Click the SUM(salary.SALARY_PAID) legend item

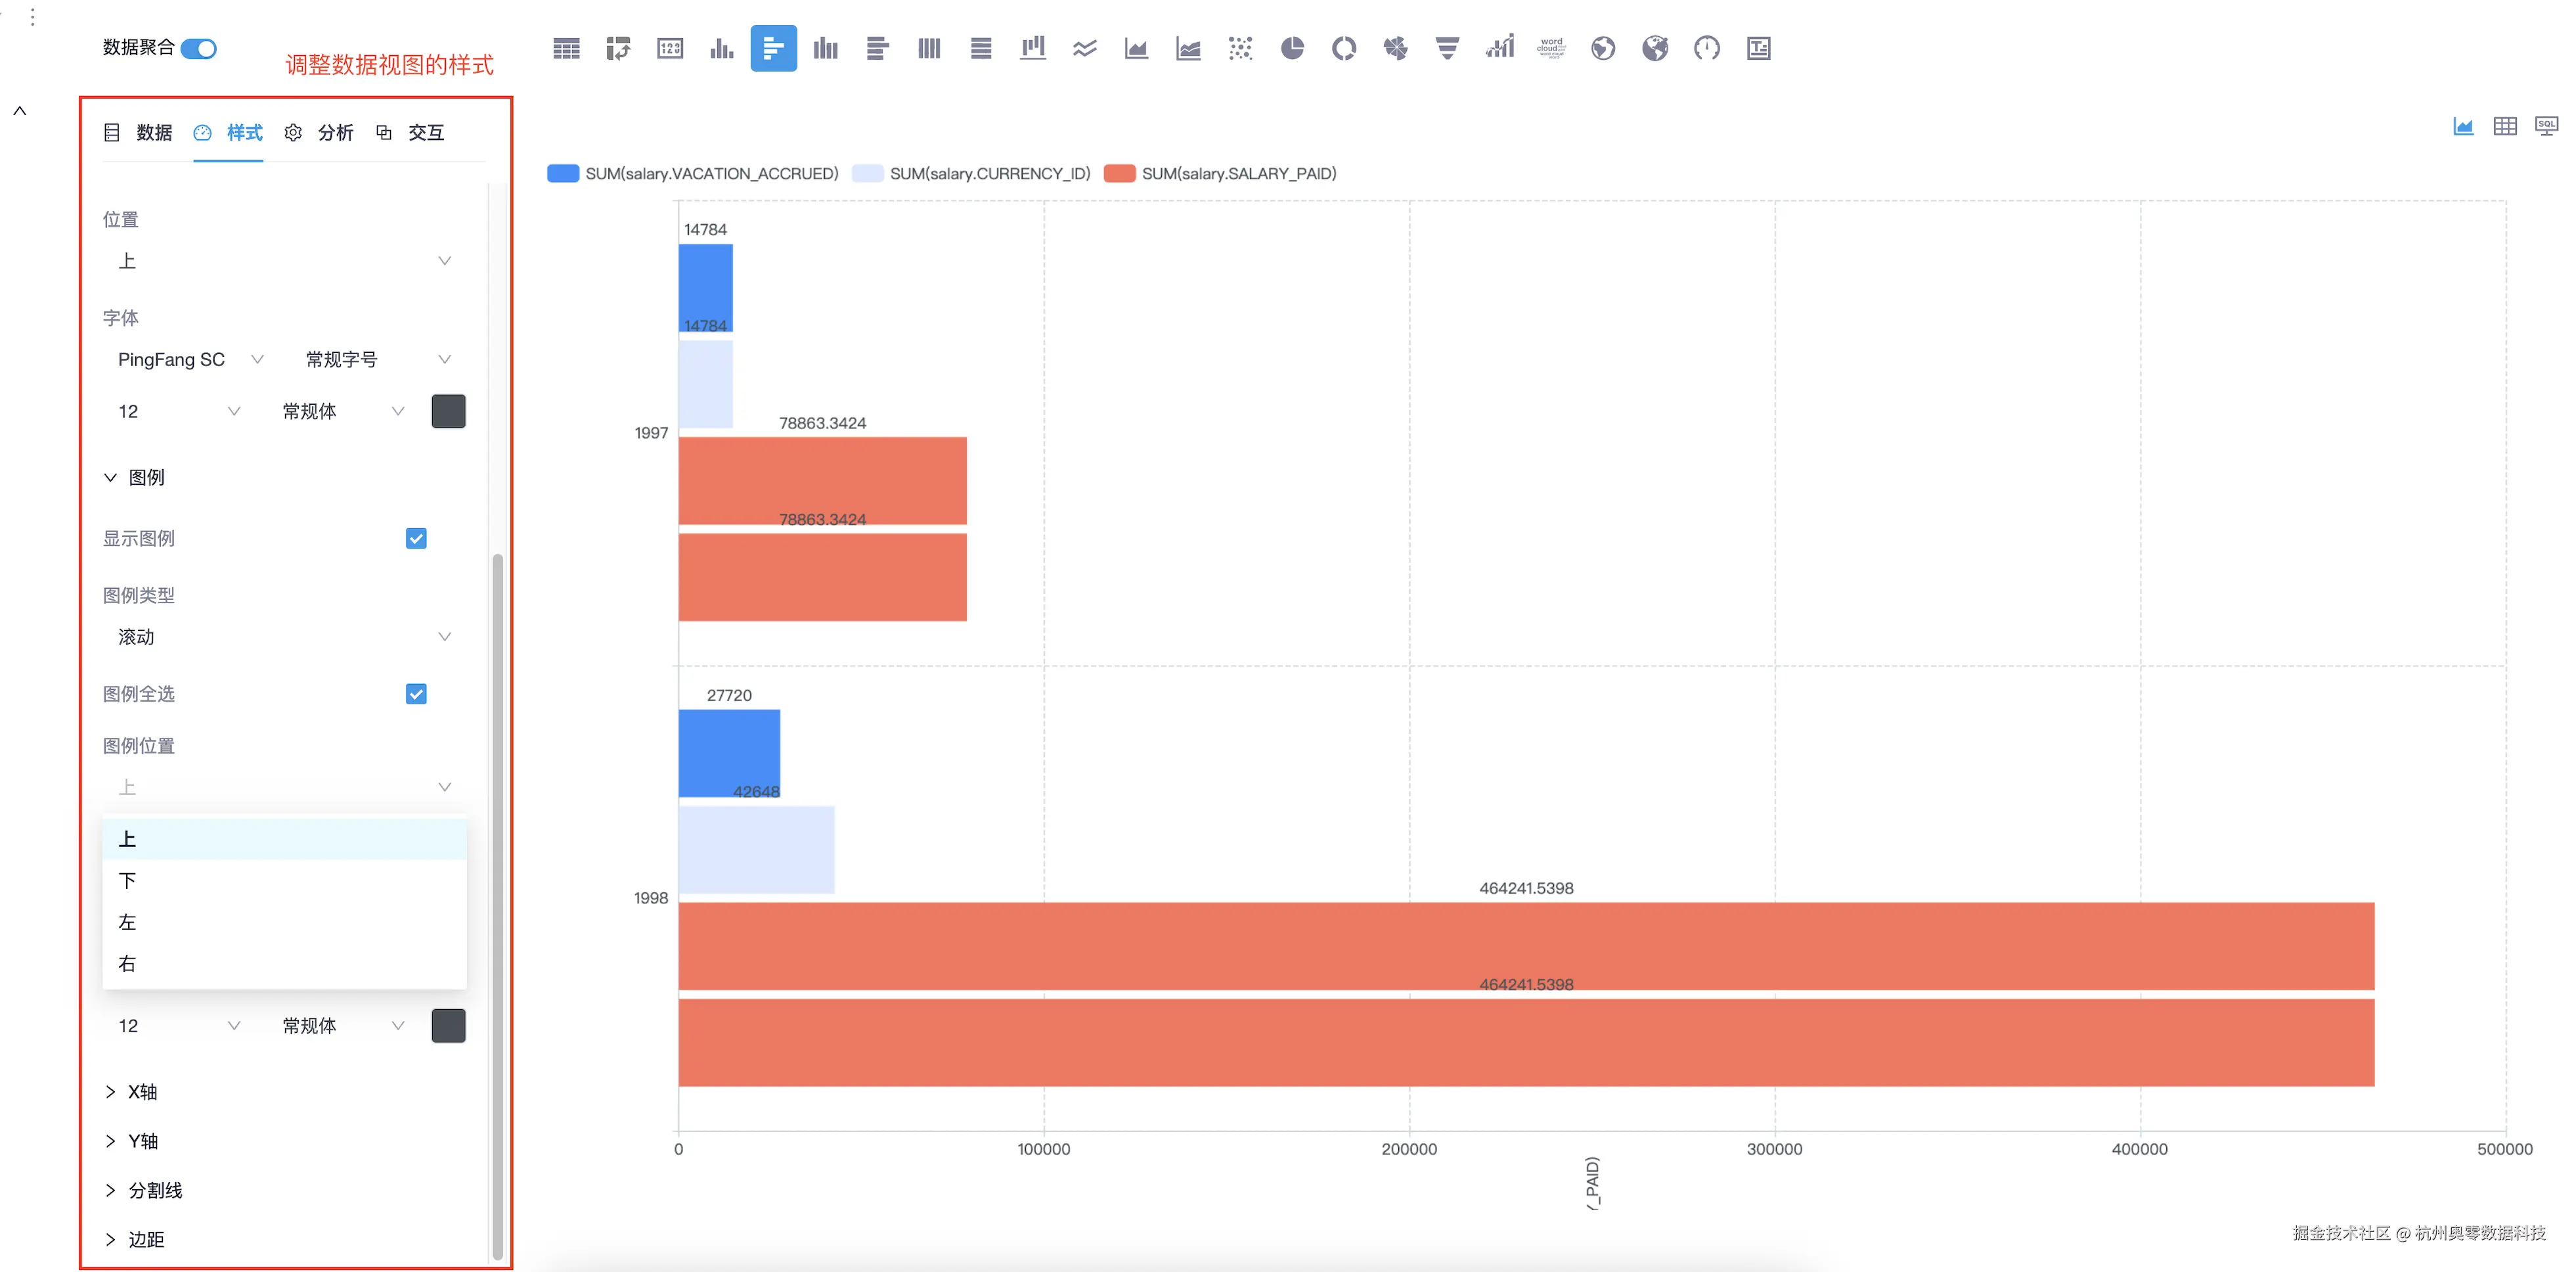point(1221,174)
